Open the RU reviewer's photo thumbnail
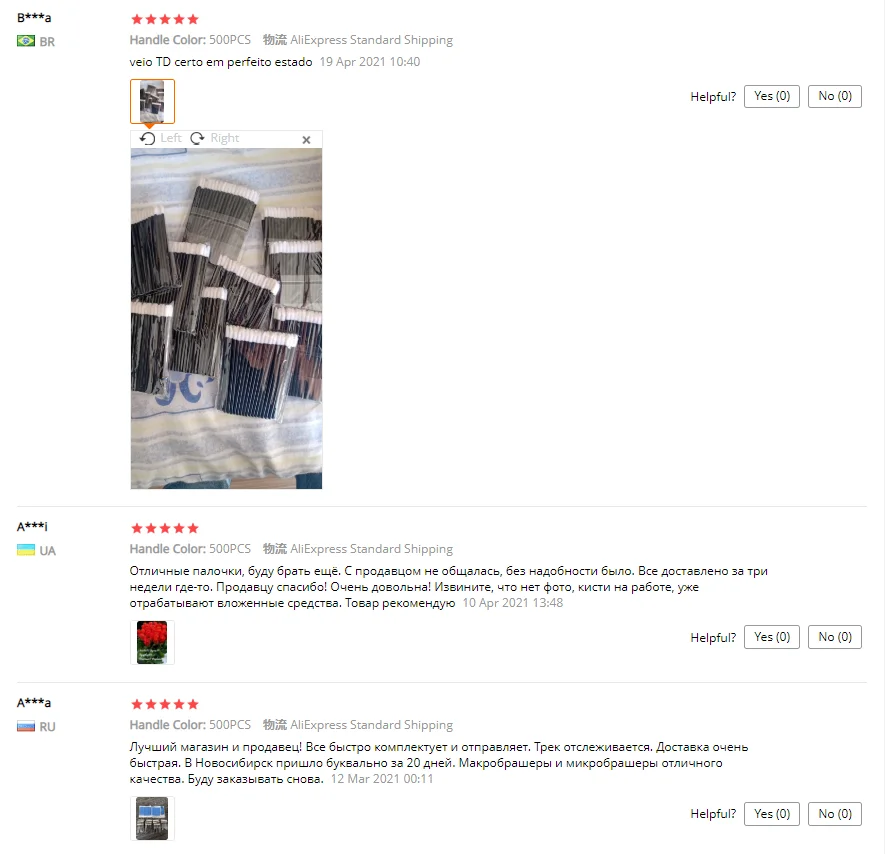Image resolution: width=885 pixels, height=854 pixels. coord(152,818)
